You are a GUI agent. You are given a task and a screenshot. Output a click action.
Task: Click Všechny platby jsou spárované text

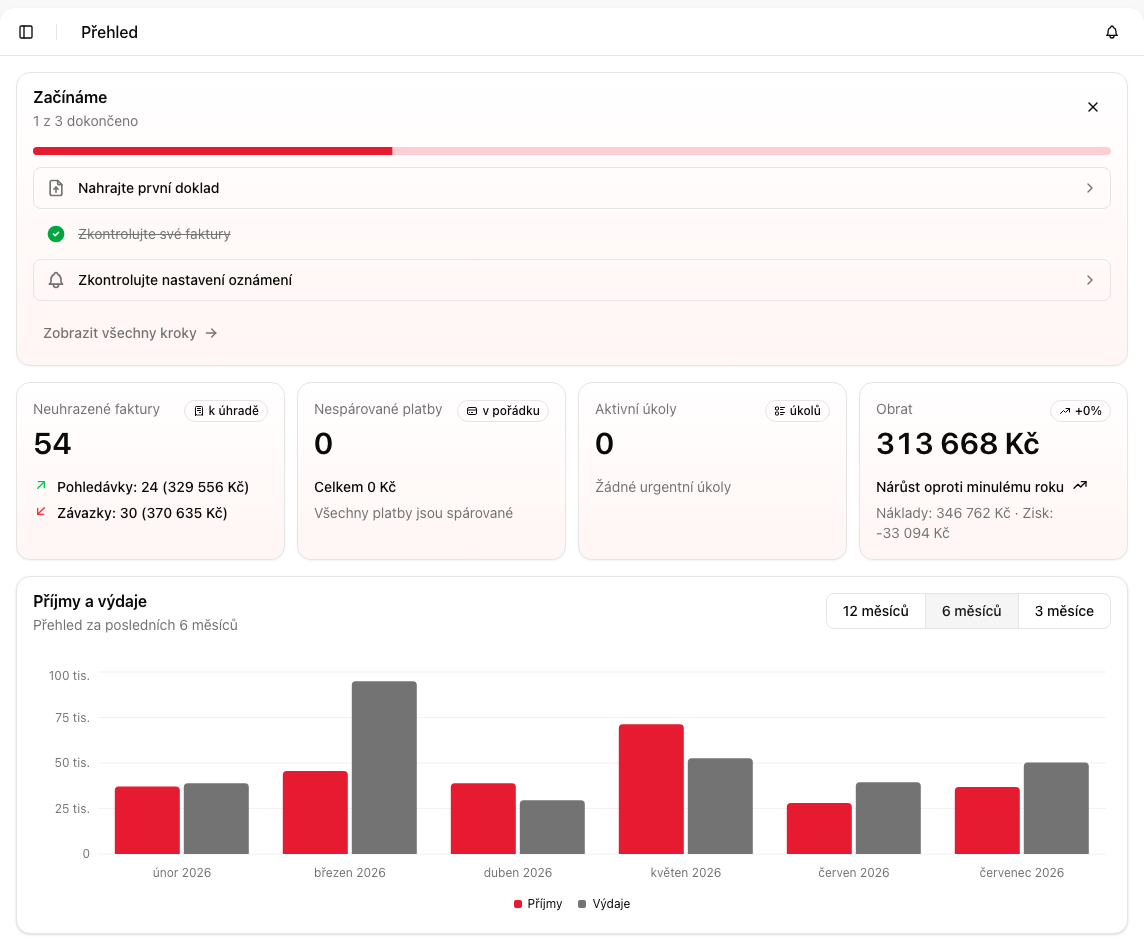(x=413, y=513)
